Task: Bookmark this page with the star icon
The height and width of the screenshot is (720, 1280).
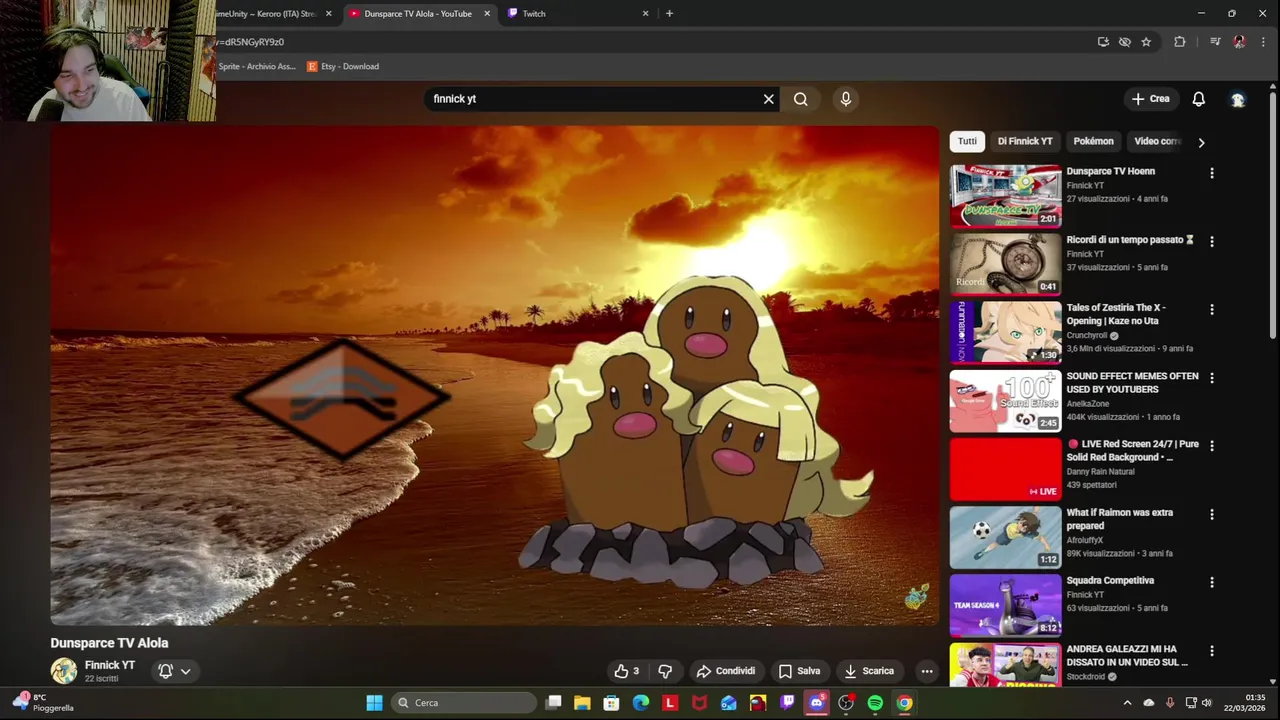Action: 1146,42
